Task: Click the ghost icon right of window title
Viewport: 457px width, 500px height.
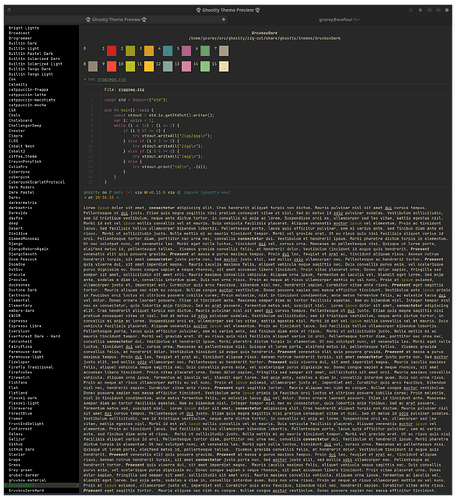Action: 257,10
